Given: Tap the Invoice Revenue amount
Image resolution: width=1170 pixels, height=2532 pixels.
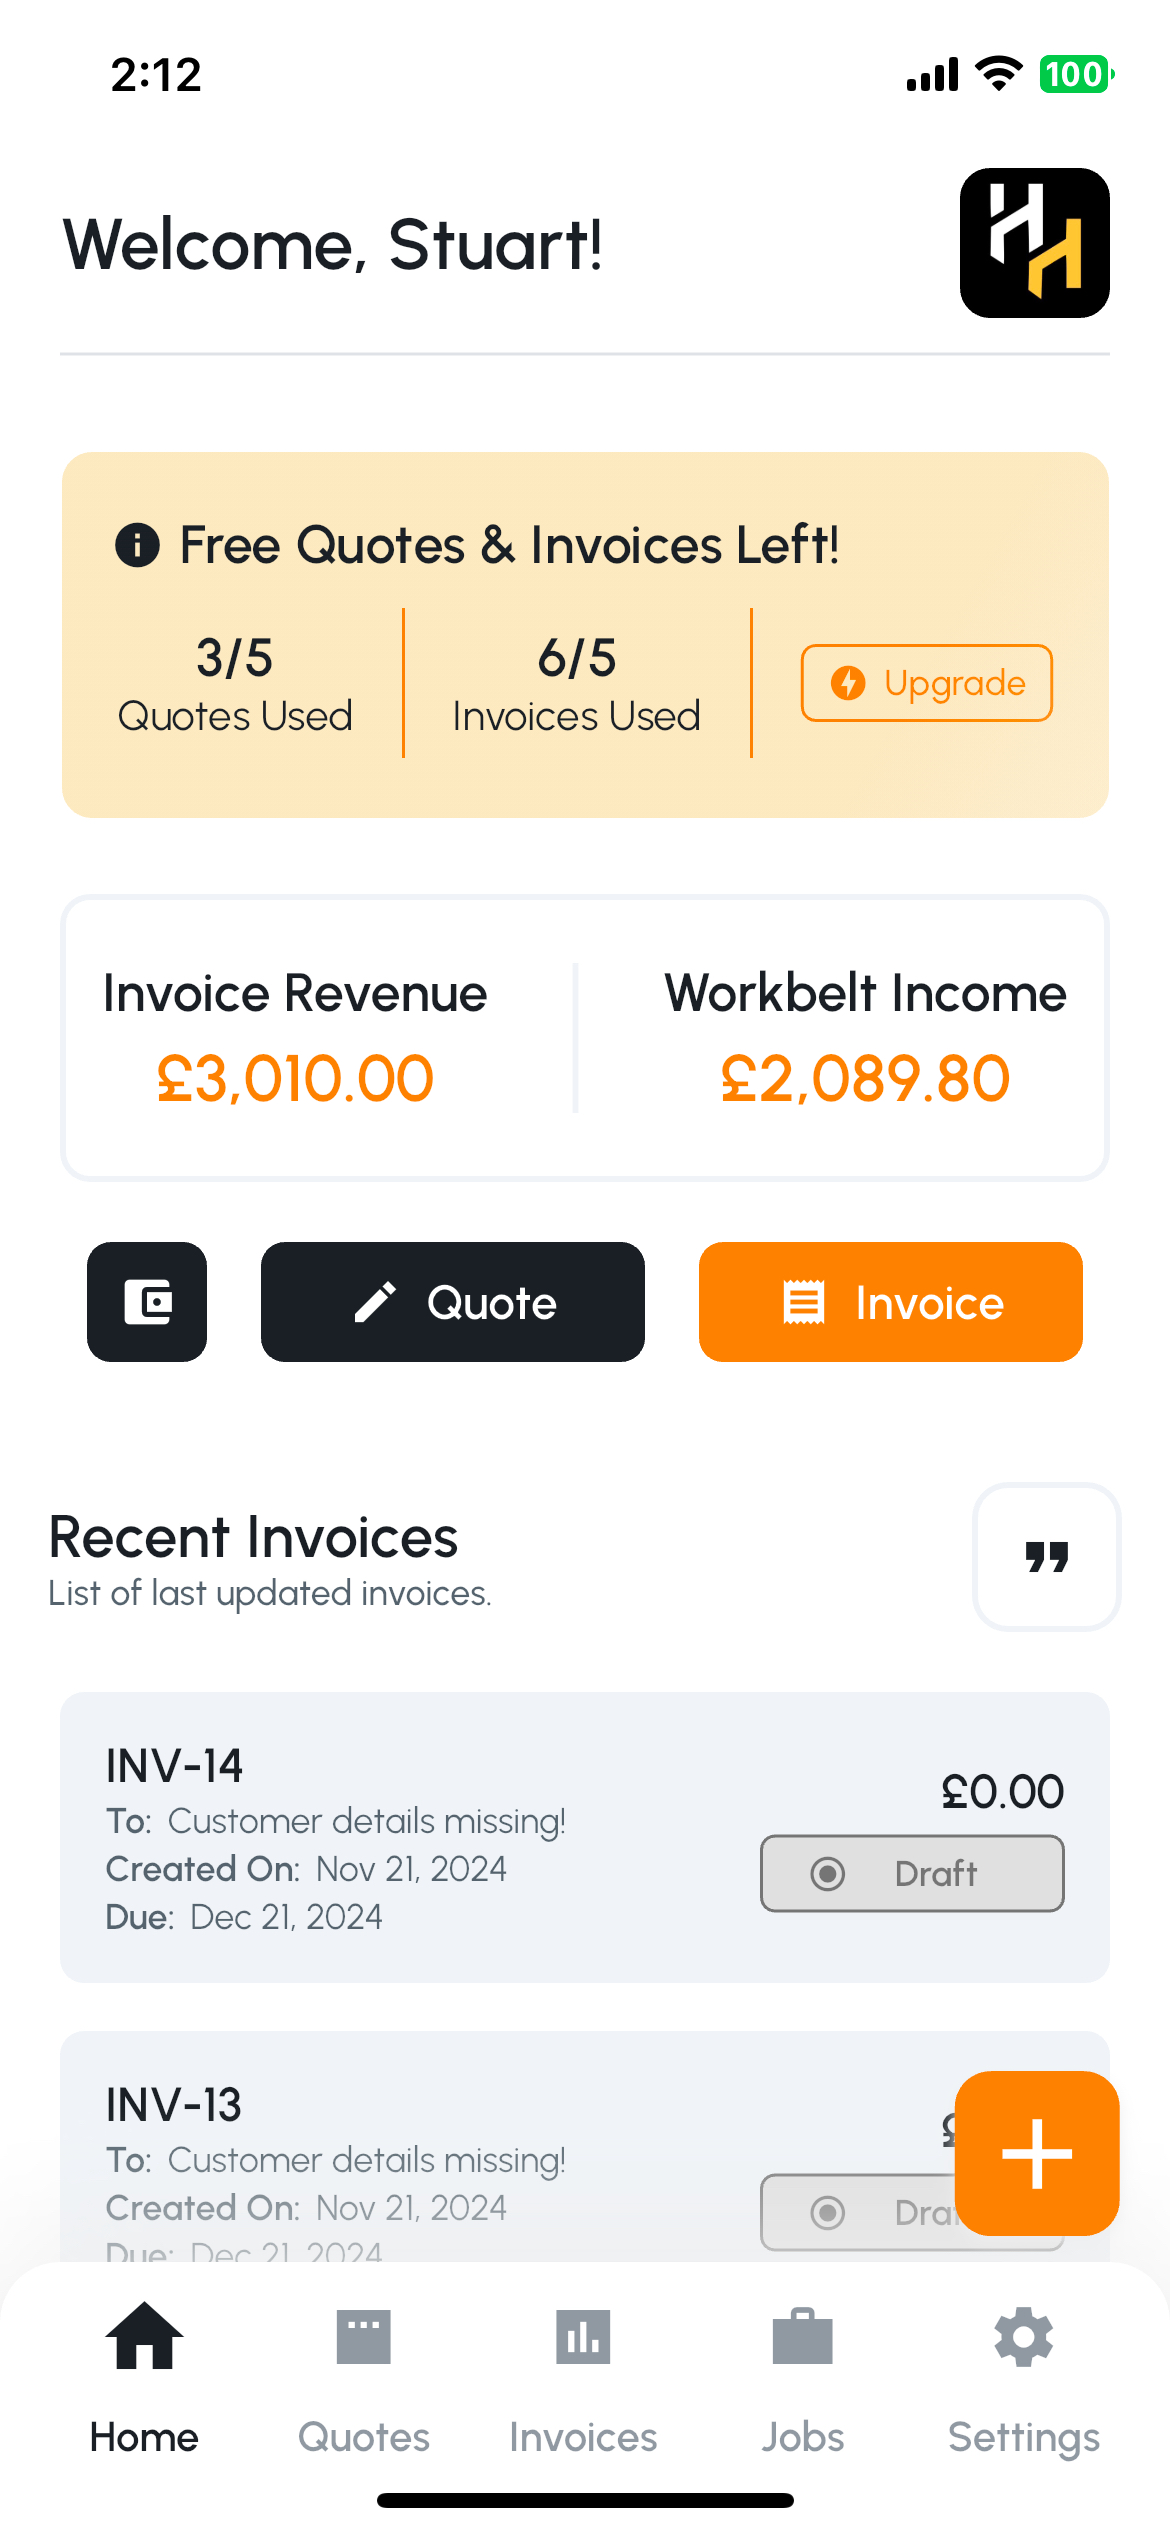Looking at the screenshot, I should [x=295, y=1079].
